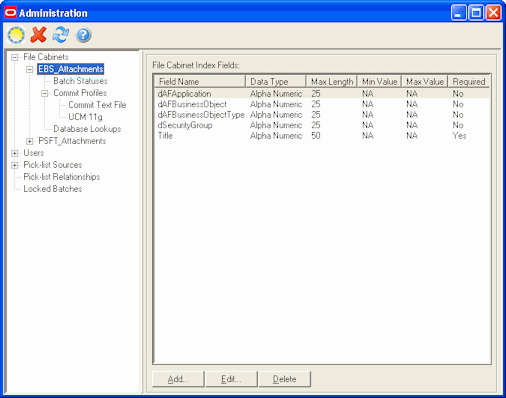This screenshot has height=398, width=506.
Task: Select the UCM 11g commit profile
Action: (x=85, y=117)
